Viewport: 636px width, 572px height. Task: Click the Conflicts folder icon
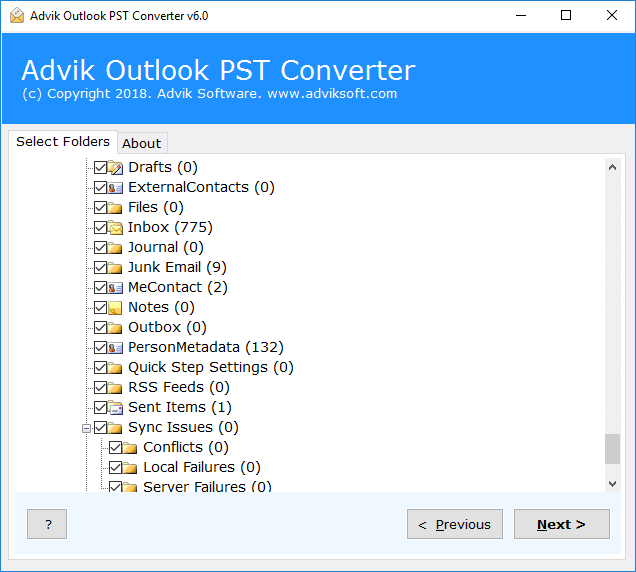[130, 448]
